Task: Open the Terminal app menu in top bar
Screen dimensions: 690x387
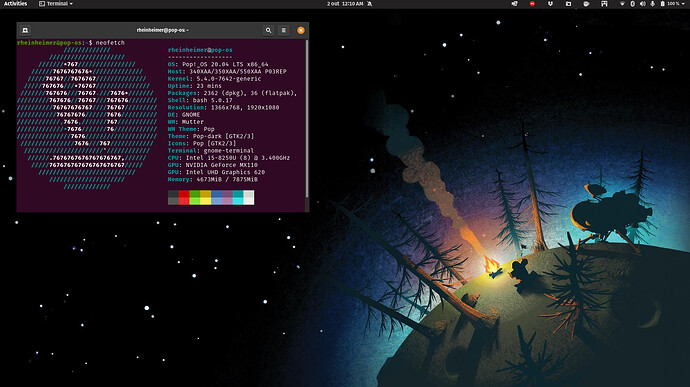Action: (56, 4)
